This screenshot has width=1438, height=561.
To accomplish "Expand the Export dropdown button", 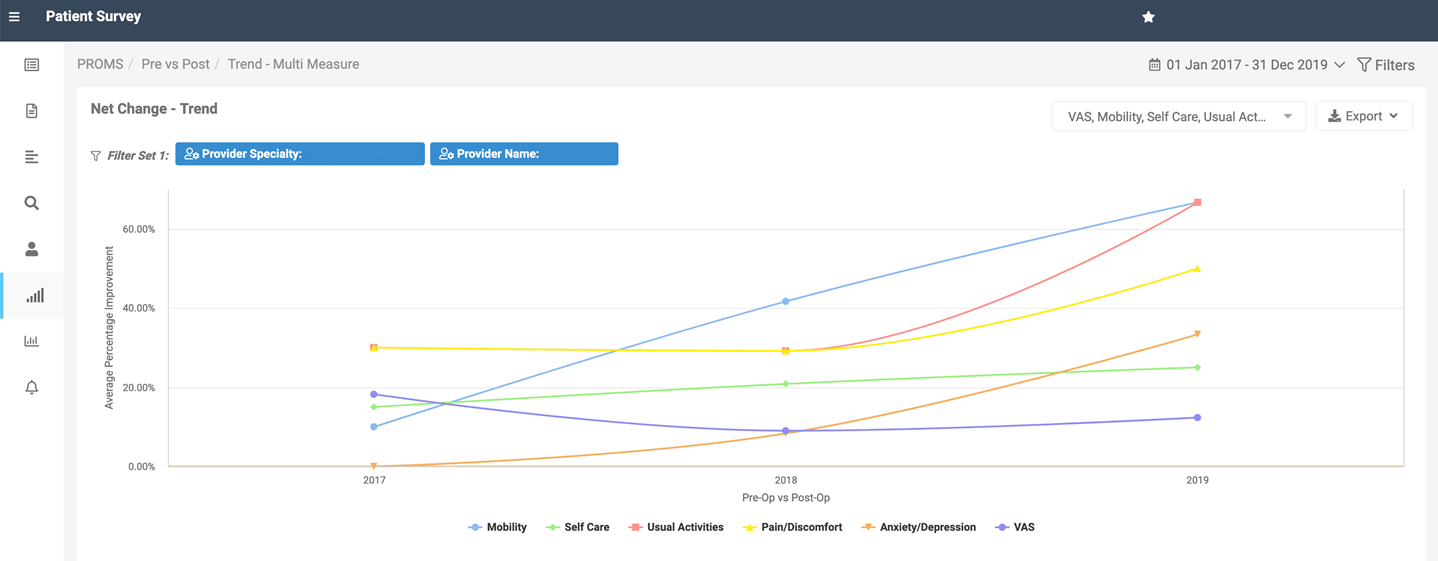I will (x=1363, y=117).
